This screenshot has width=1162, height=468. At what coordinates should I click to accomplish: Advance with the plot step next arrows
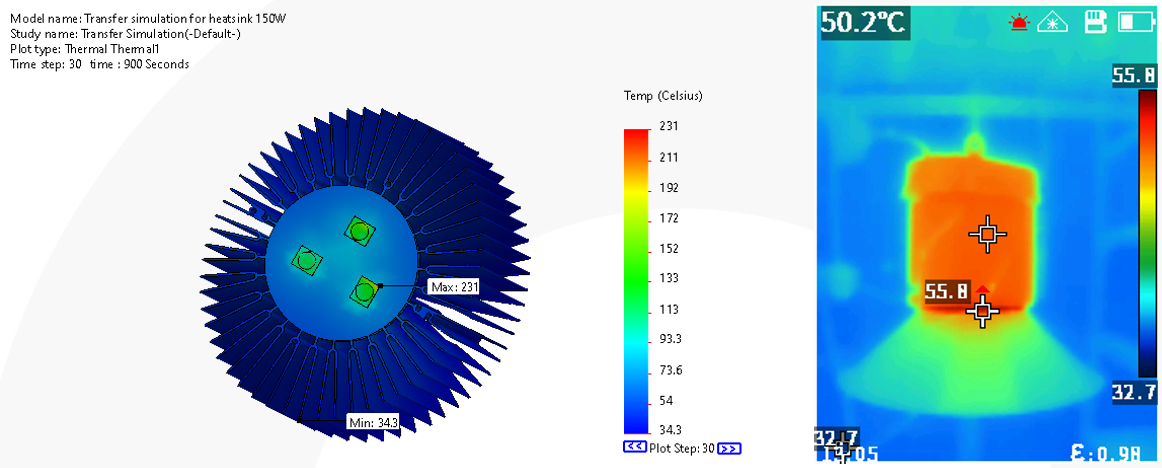(x=730, y=448)
